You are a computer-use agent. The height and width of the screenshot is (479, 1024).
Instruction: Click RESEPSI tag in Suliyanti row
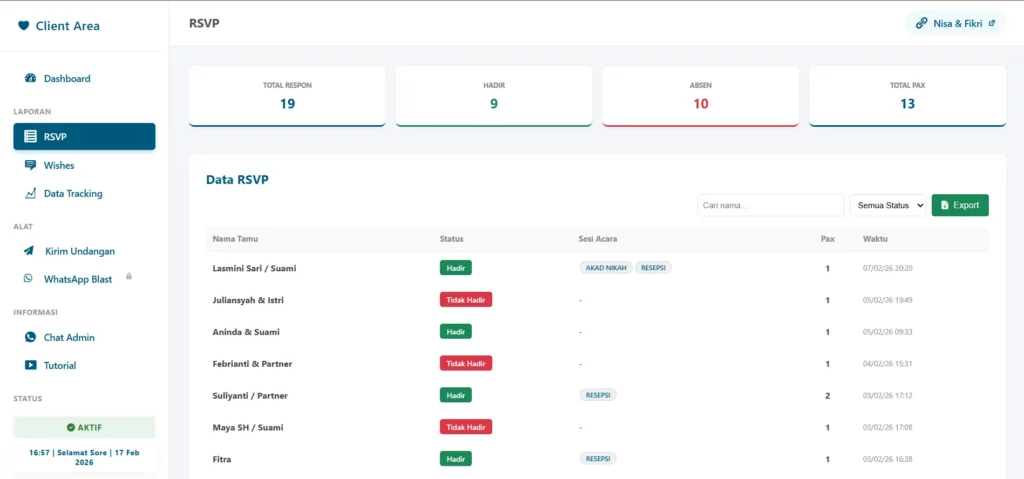pos(598,395)
